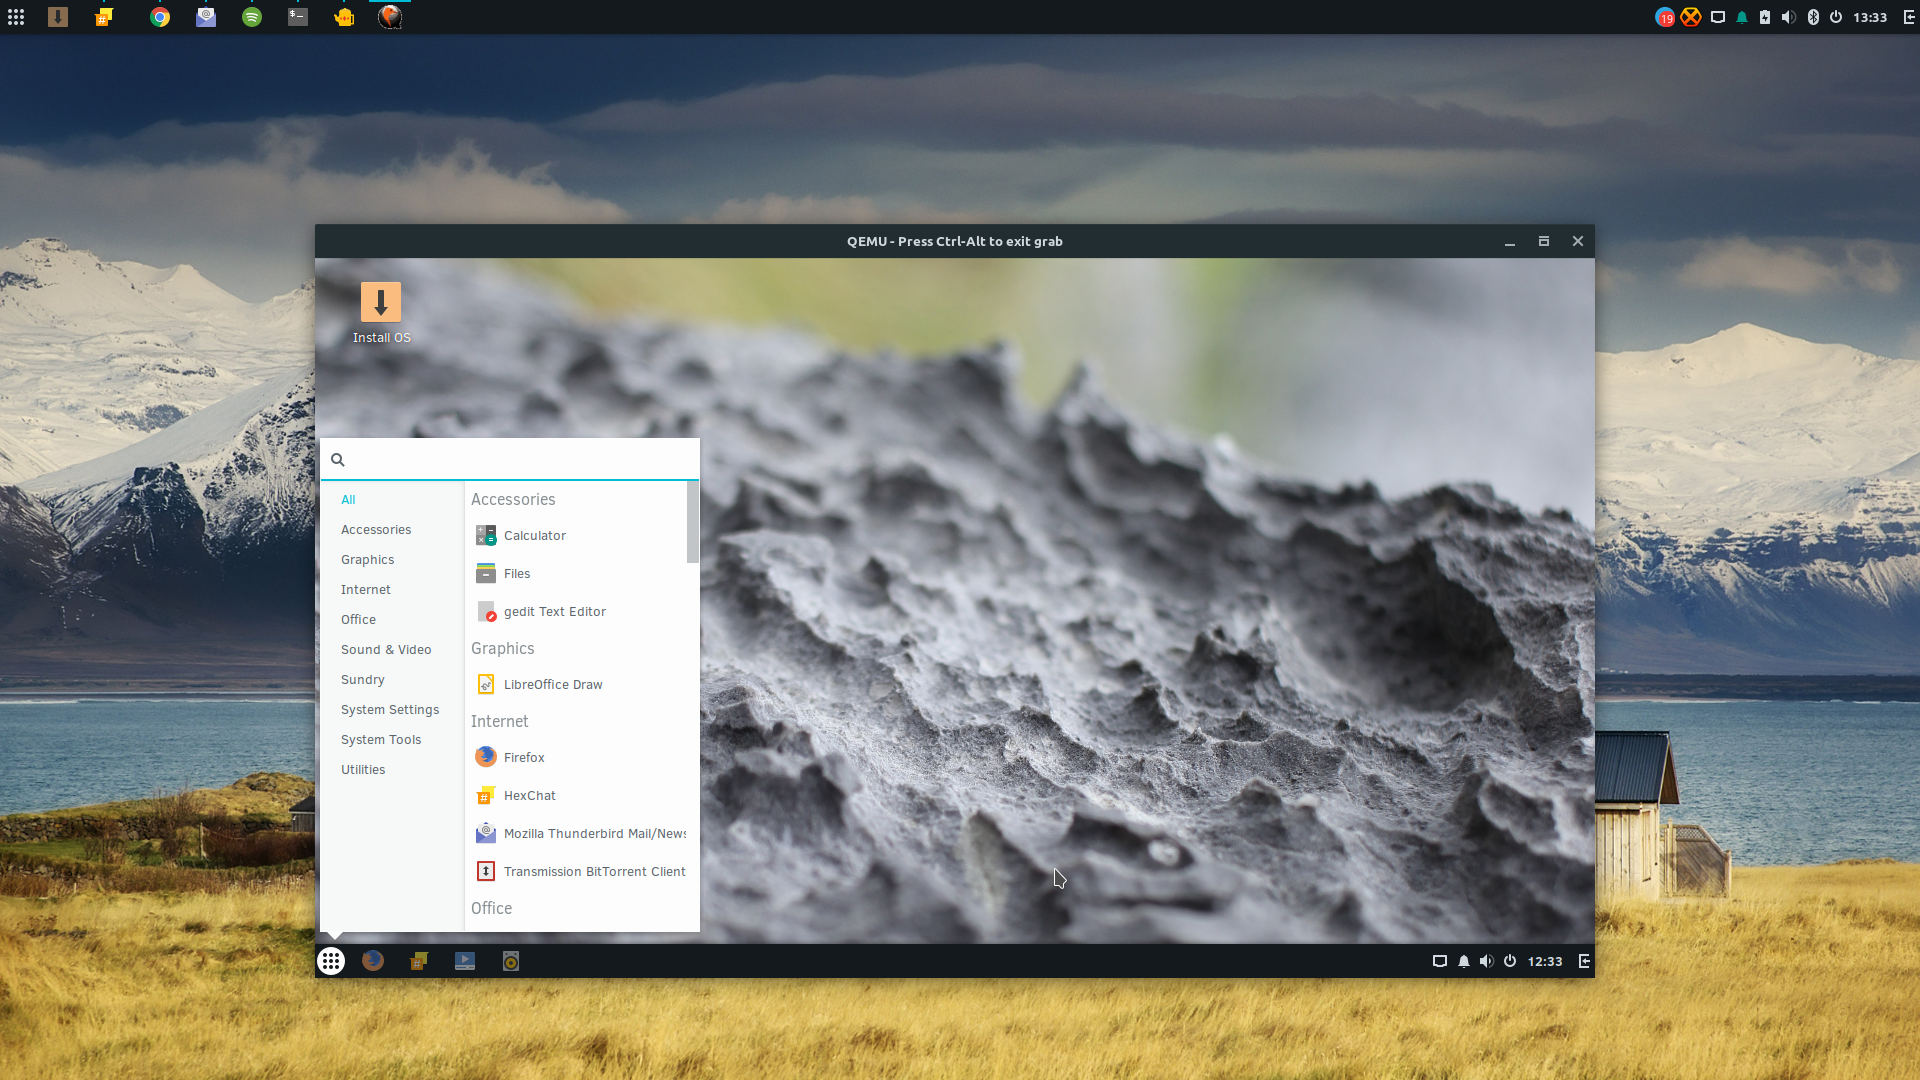Image resolution: width=1920 pixels, height=1080 pixels.
Task: Click the installer download icon in host panel
Action: pyautogui.click(x=58, y=17)
